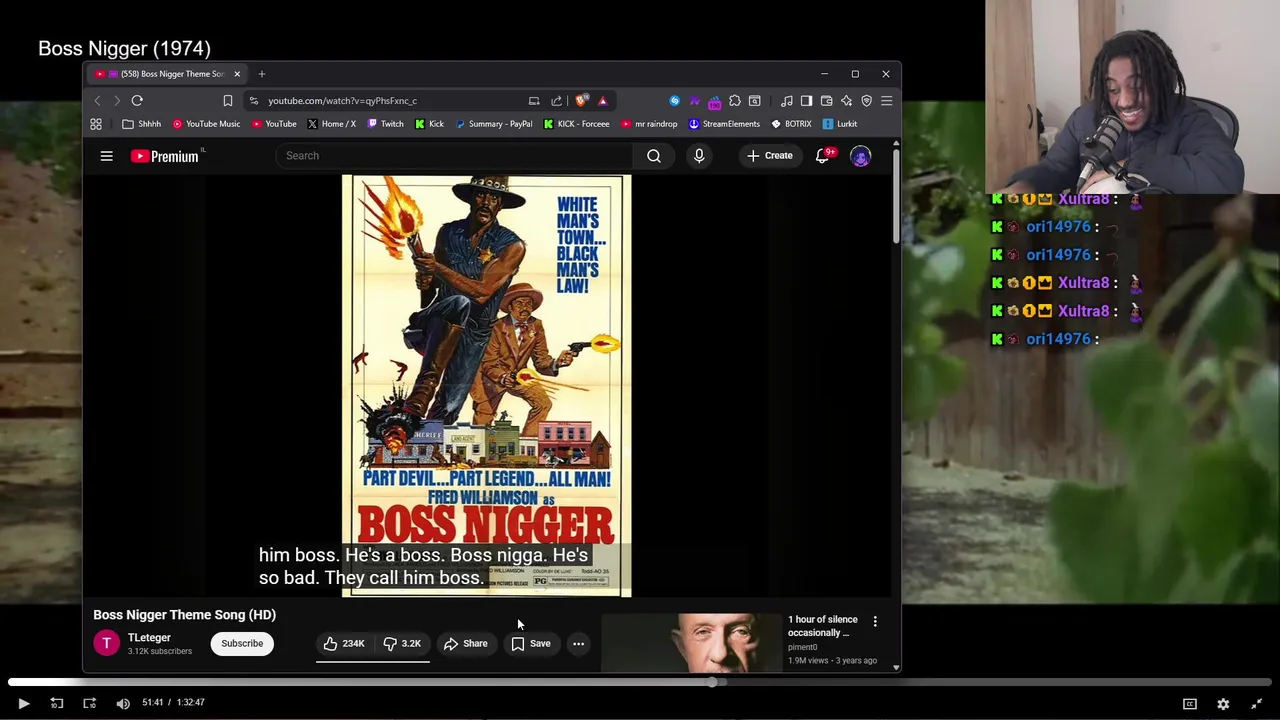The height and width of the screenshot is (720, 1280).
Task: Open the TLeteger channel name
Action: click(x=149, y=638)
